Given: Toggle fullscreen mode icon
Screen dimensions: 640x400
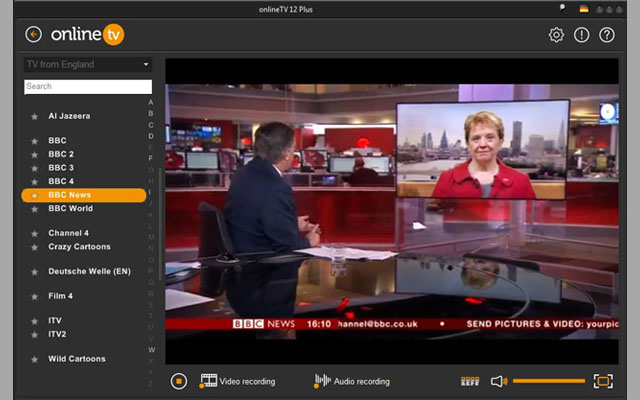Looking at the screenshot, I should click(603, 381).
